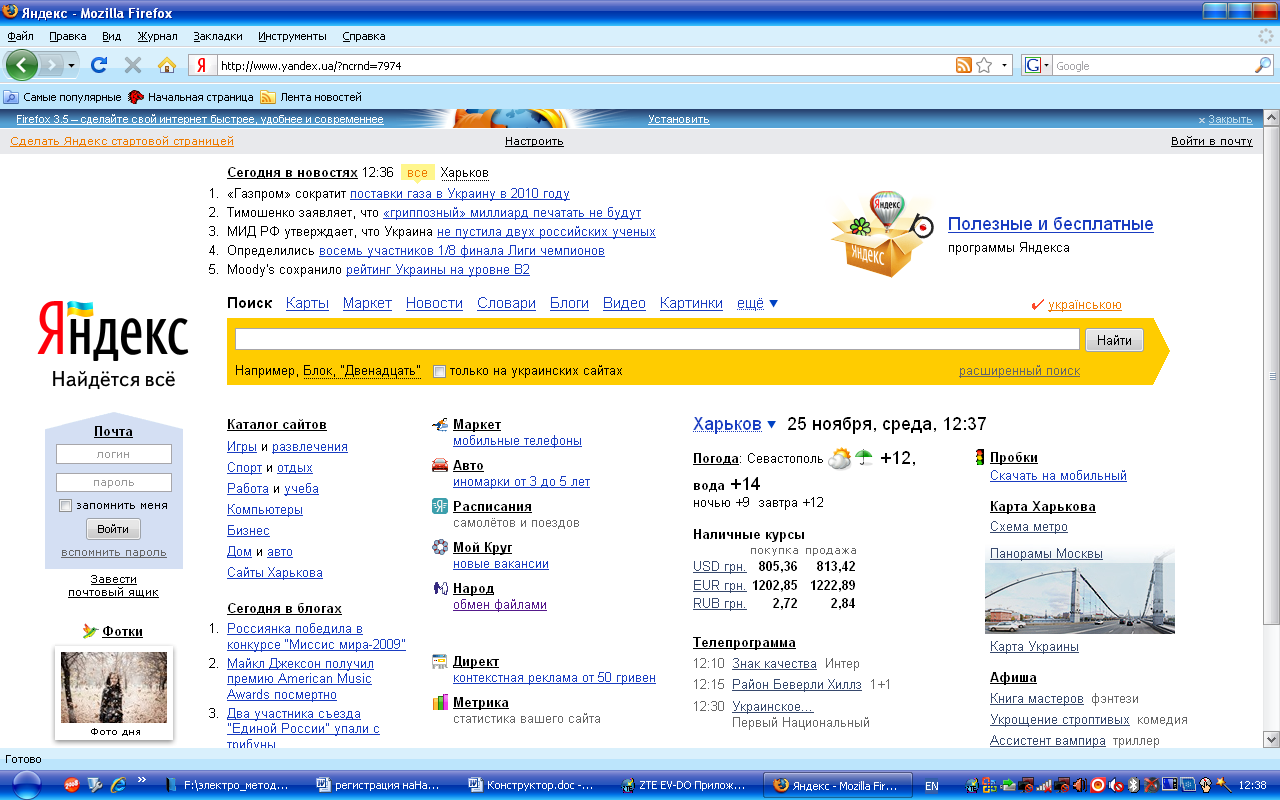Click the EN language indicator in taskbar

click(931, 786)
